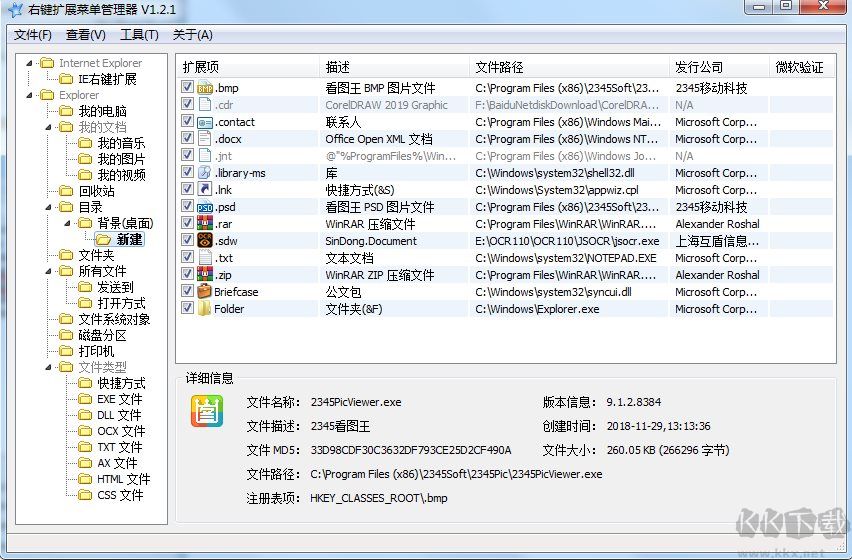This screenshot has width=852, height=560.
Task: Click the .cdr file icon
Action: 205,104
